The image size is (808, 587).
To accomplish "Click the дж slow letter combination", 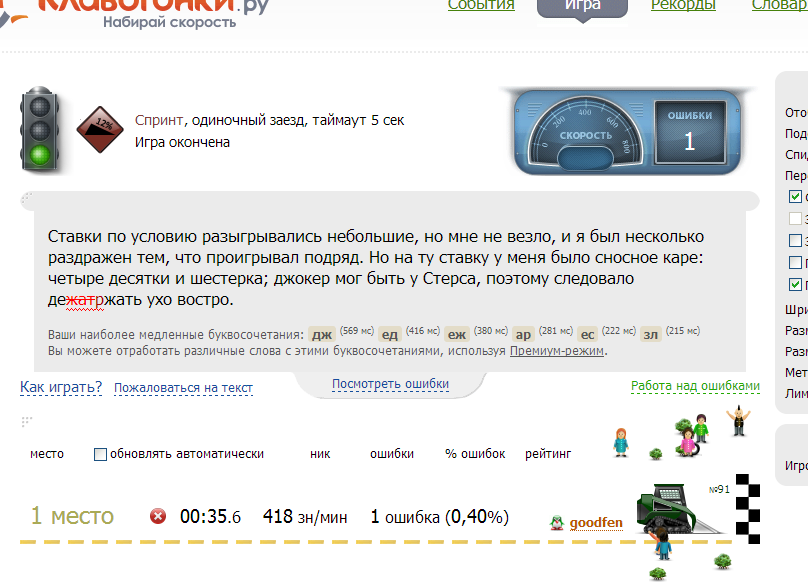I will pos(322,334).
